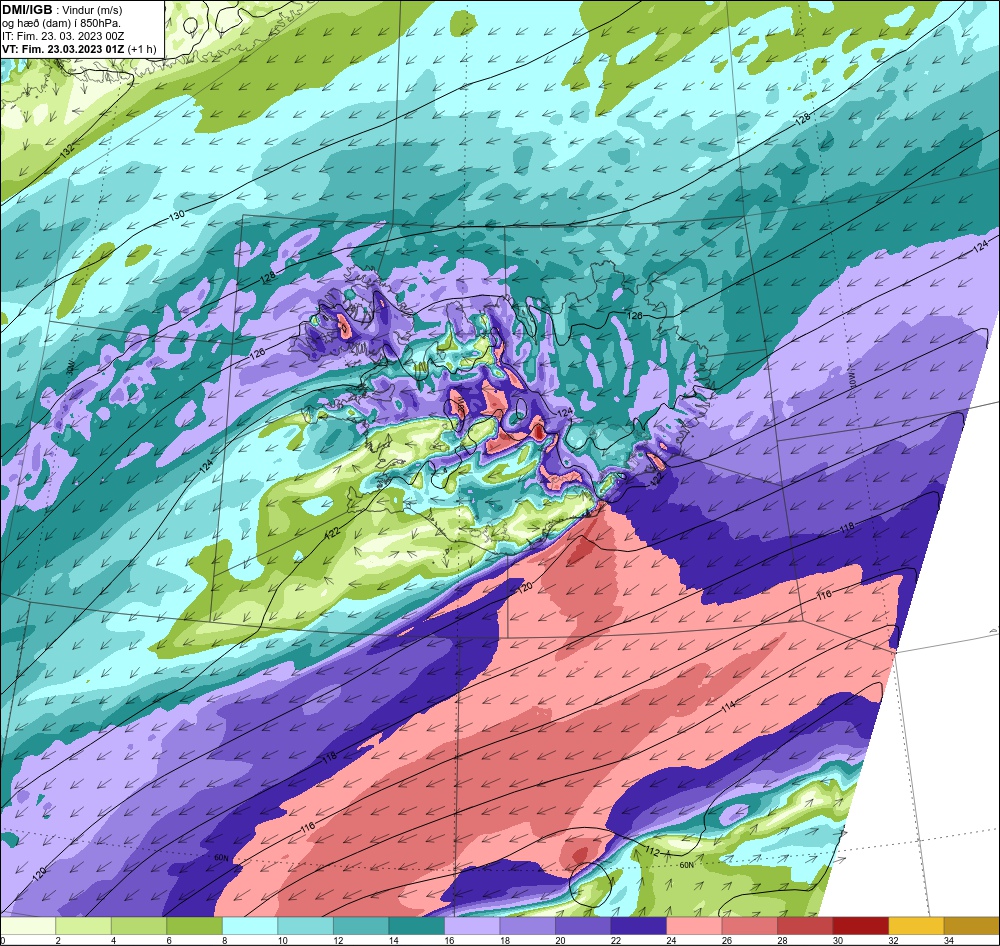Click the '(+1 h)' forecast offset text
The image size is (1000, 946).
[142, 49]
